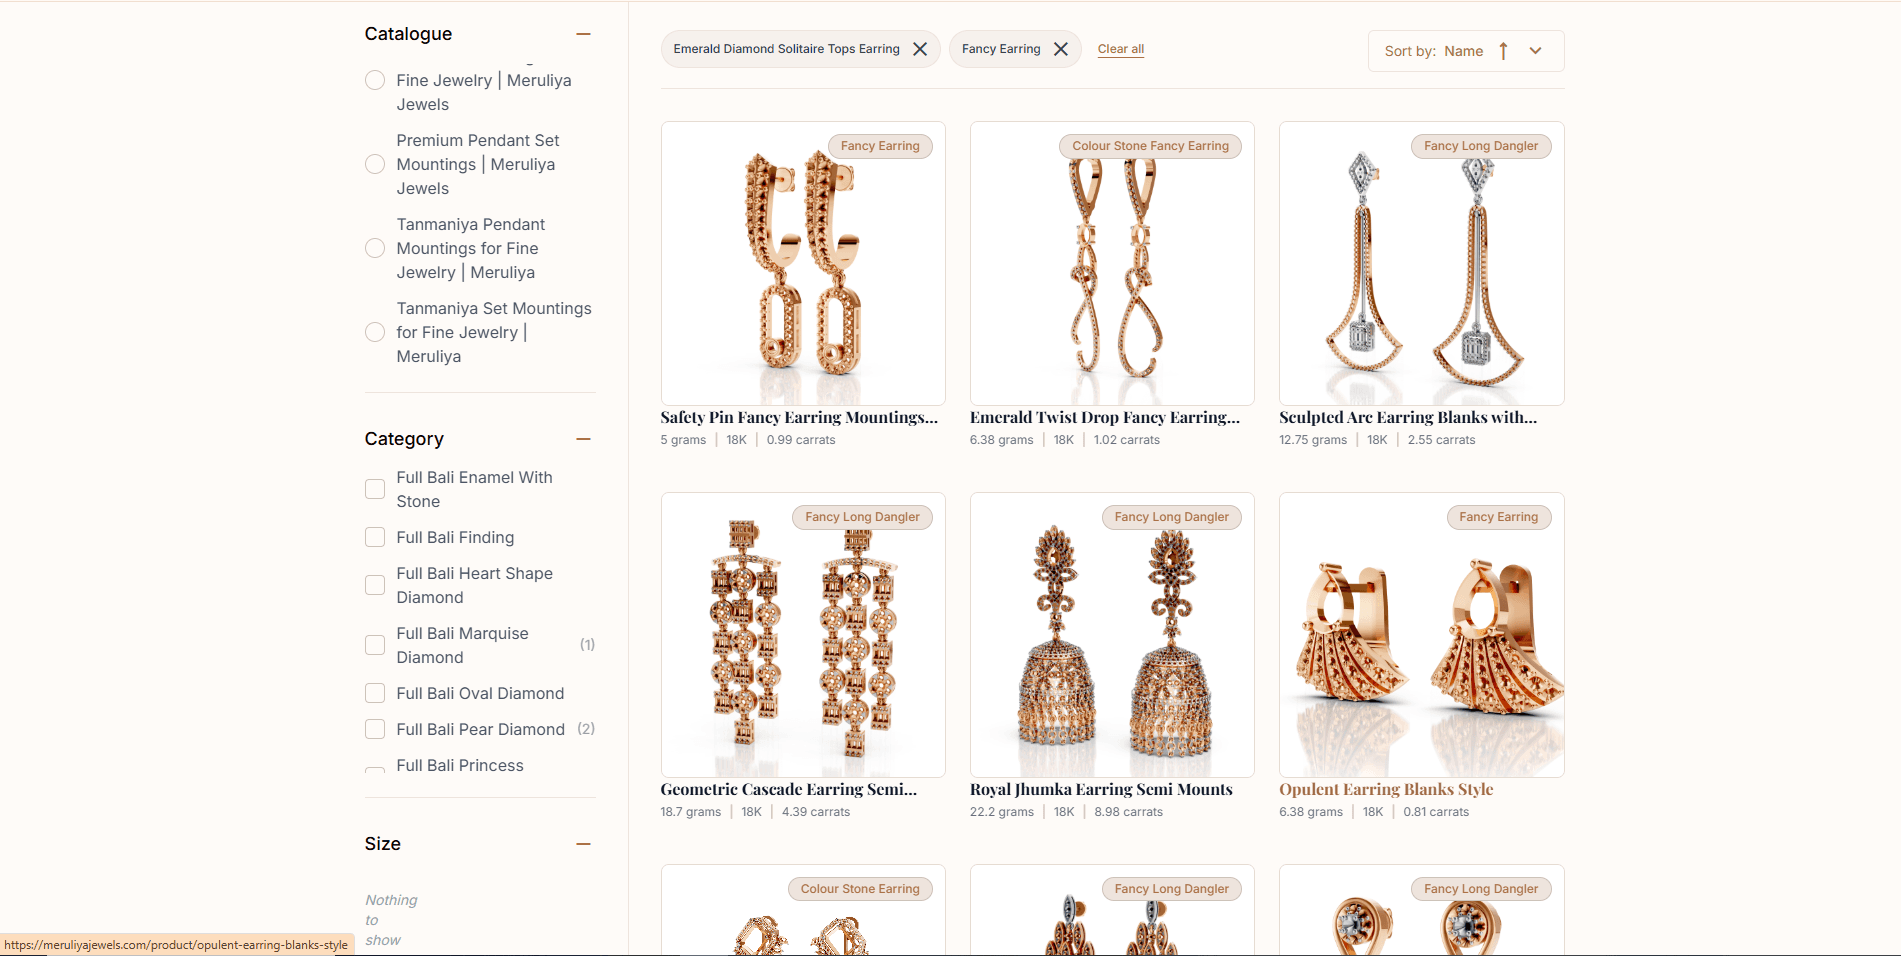Collapse the Size filter section

click(584, 844)
